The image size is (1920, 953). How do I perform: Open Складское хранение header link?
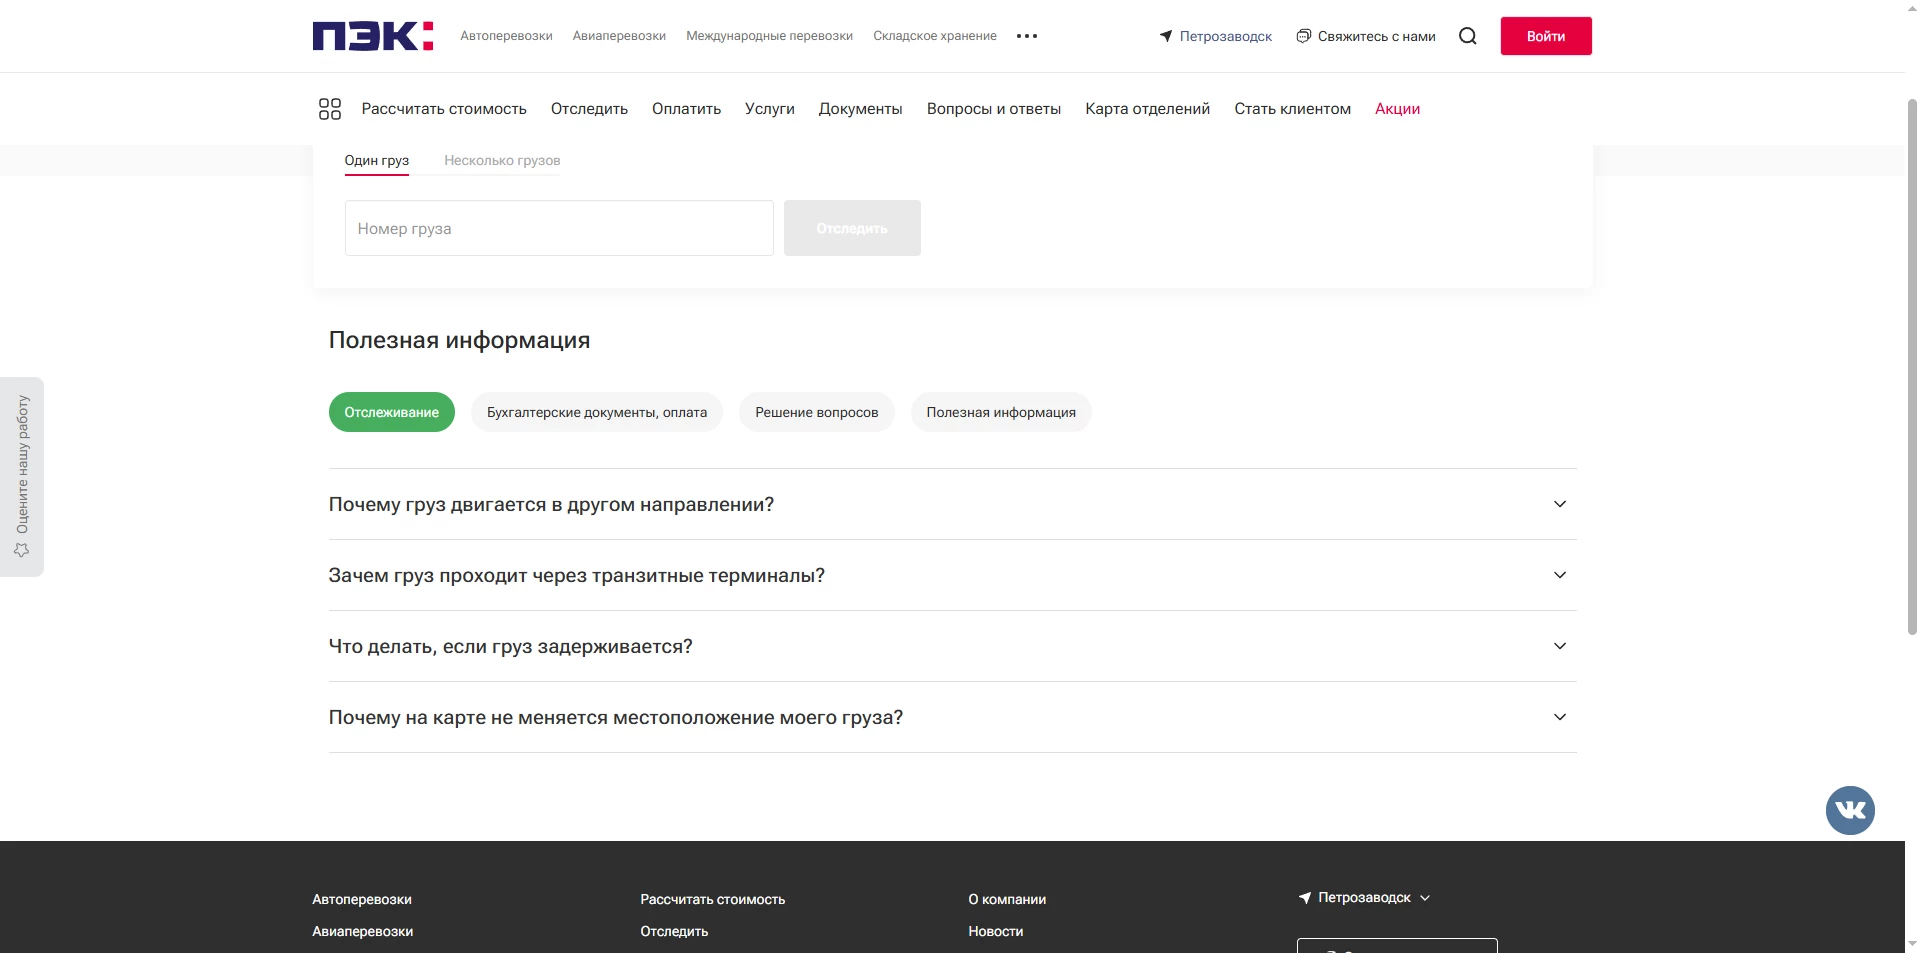(x=935, y=36)
